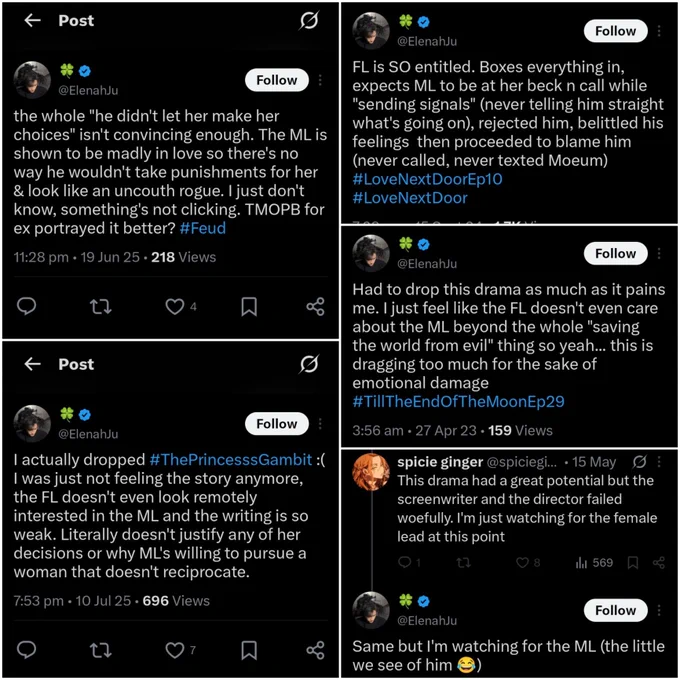Open the #LoveNextDoorEp10 hashtag
This screenshot has width=680, height=680.
pyautogui.click(x=427, y=179)
